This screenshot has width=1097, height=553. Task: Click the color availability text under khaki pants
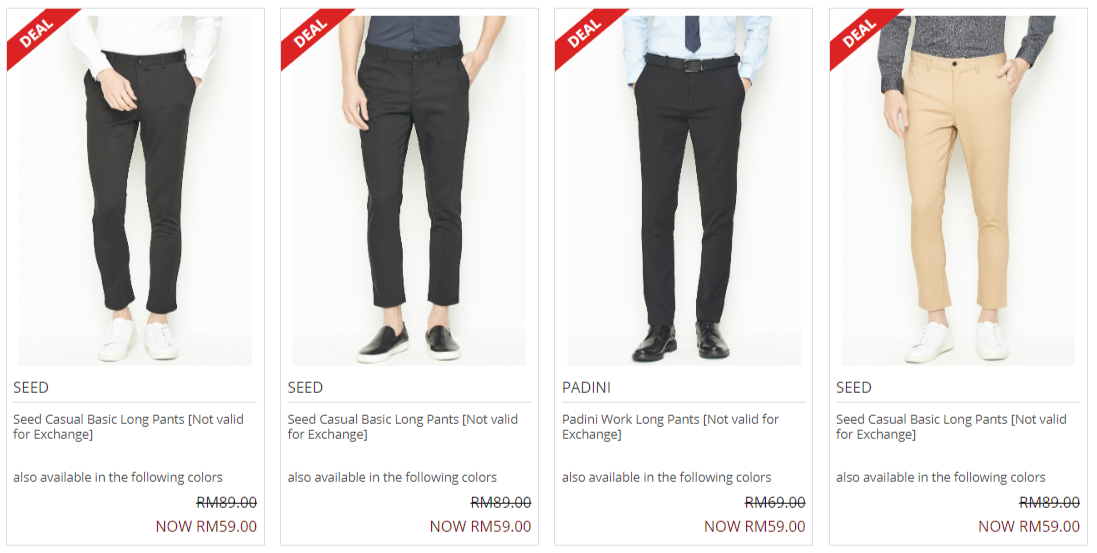(941, 477)
